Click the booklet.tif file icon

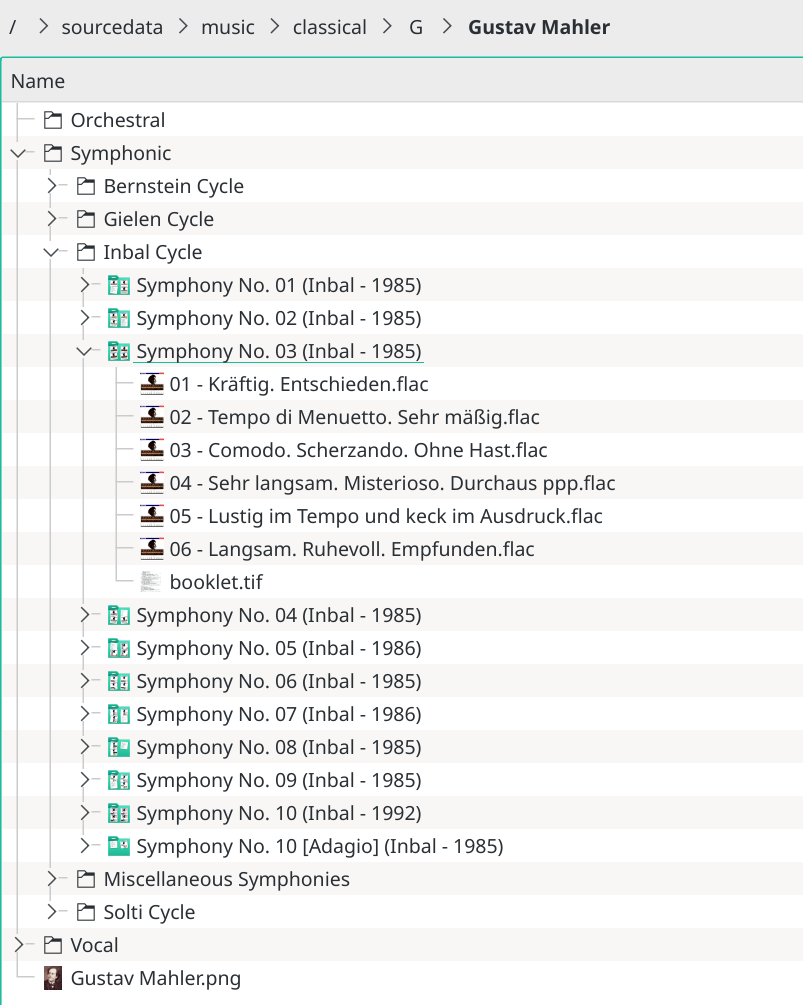point(151,580)
